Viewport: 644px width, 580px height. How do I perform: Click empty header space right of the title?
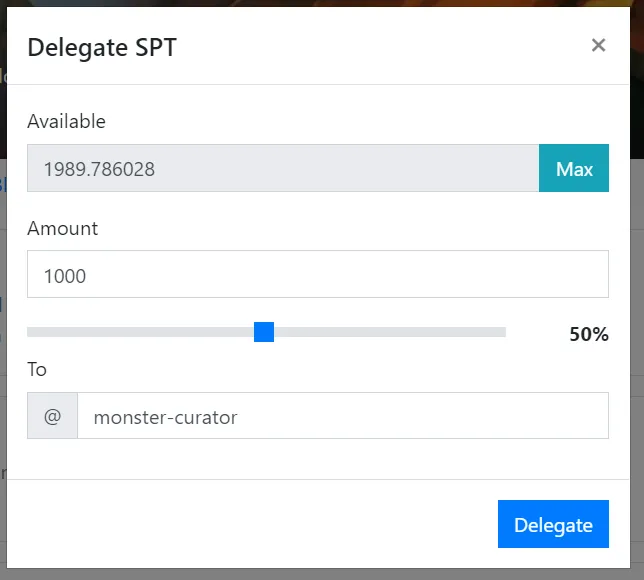[x=382, y=45]
